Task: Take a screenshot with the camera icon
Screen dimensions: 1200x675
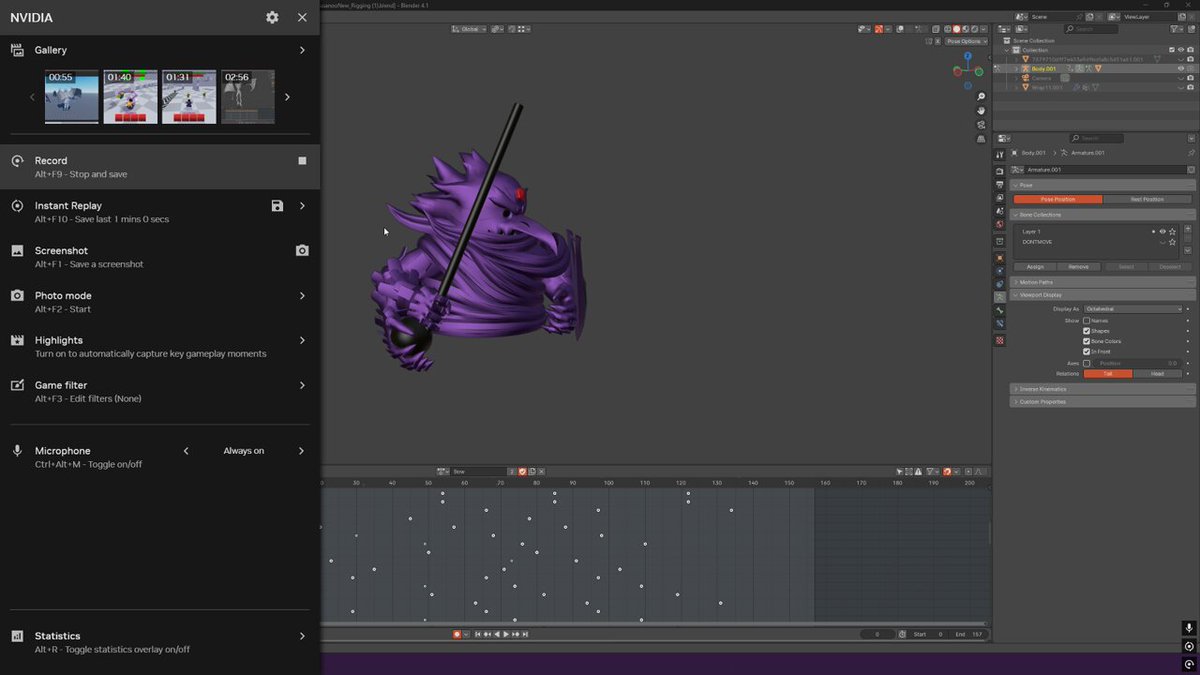Action: (x=302, y=250)
